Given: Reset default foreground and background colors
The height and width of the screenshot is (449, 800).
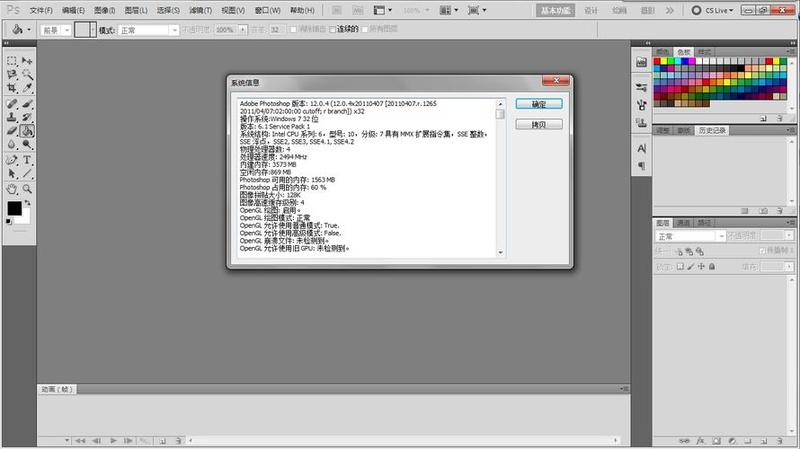Looking at the screenshot, I should point(9,221).
